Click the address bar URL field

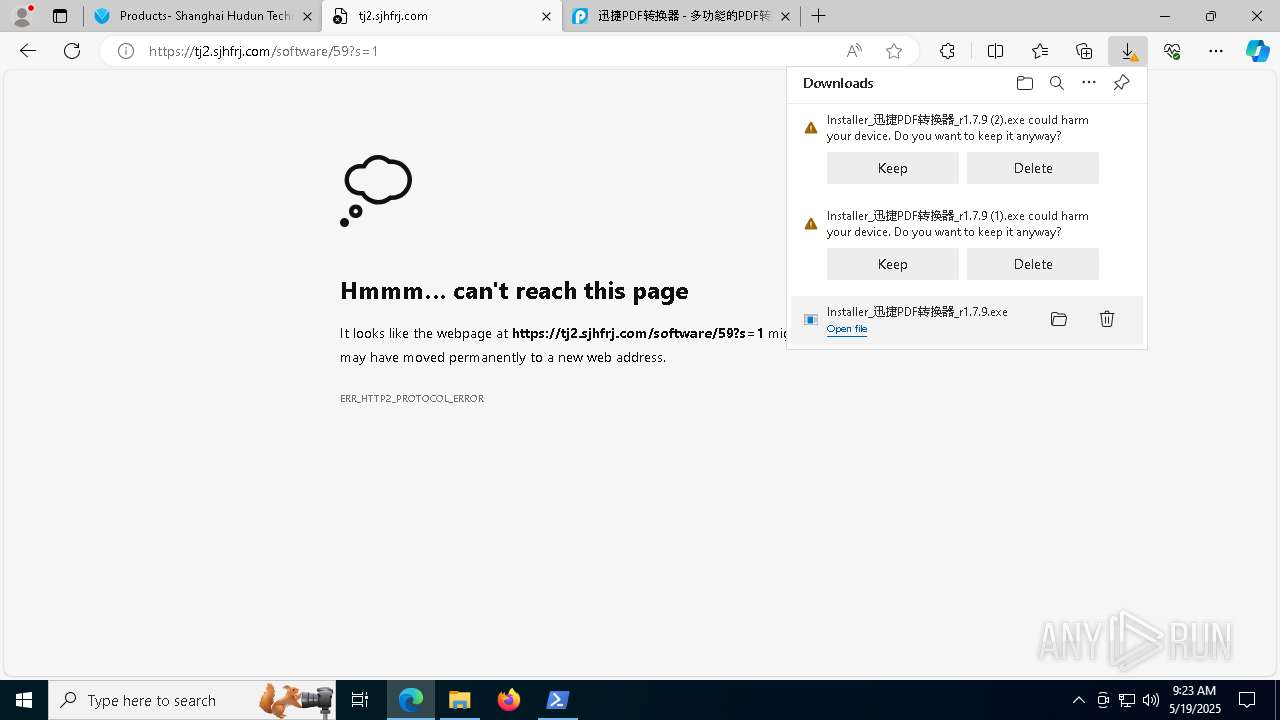[x=490, y=51]
